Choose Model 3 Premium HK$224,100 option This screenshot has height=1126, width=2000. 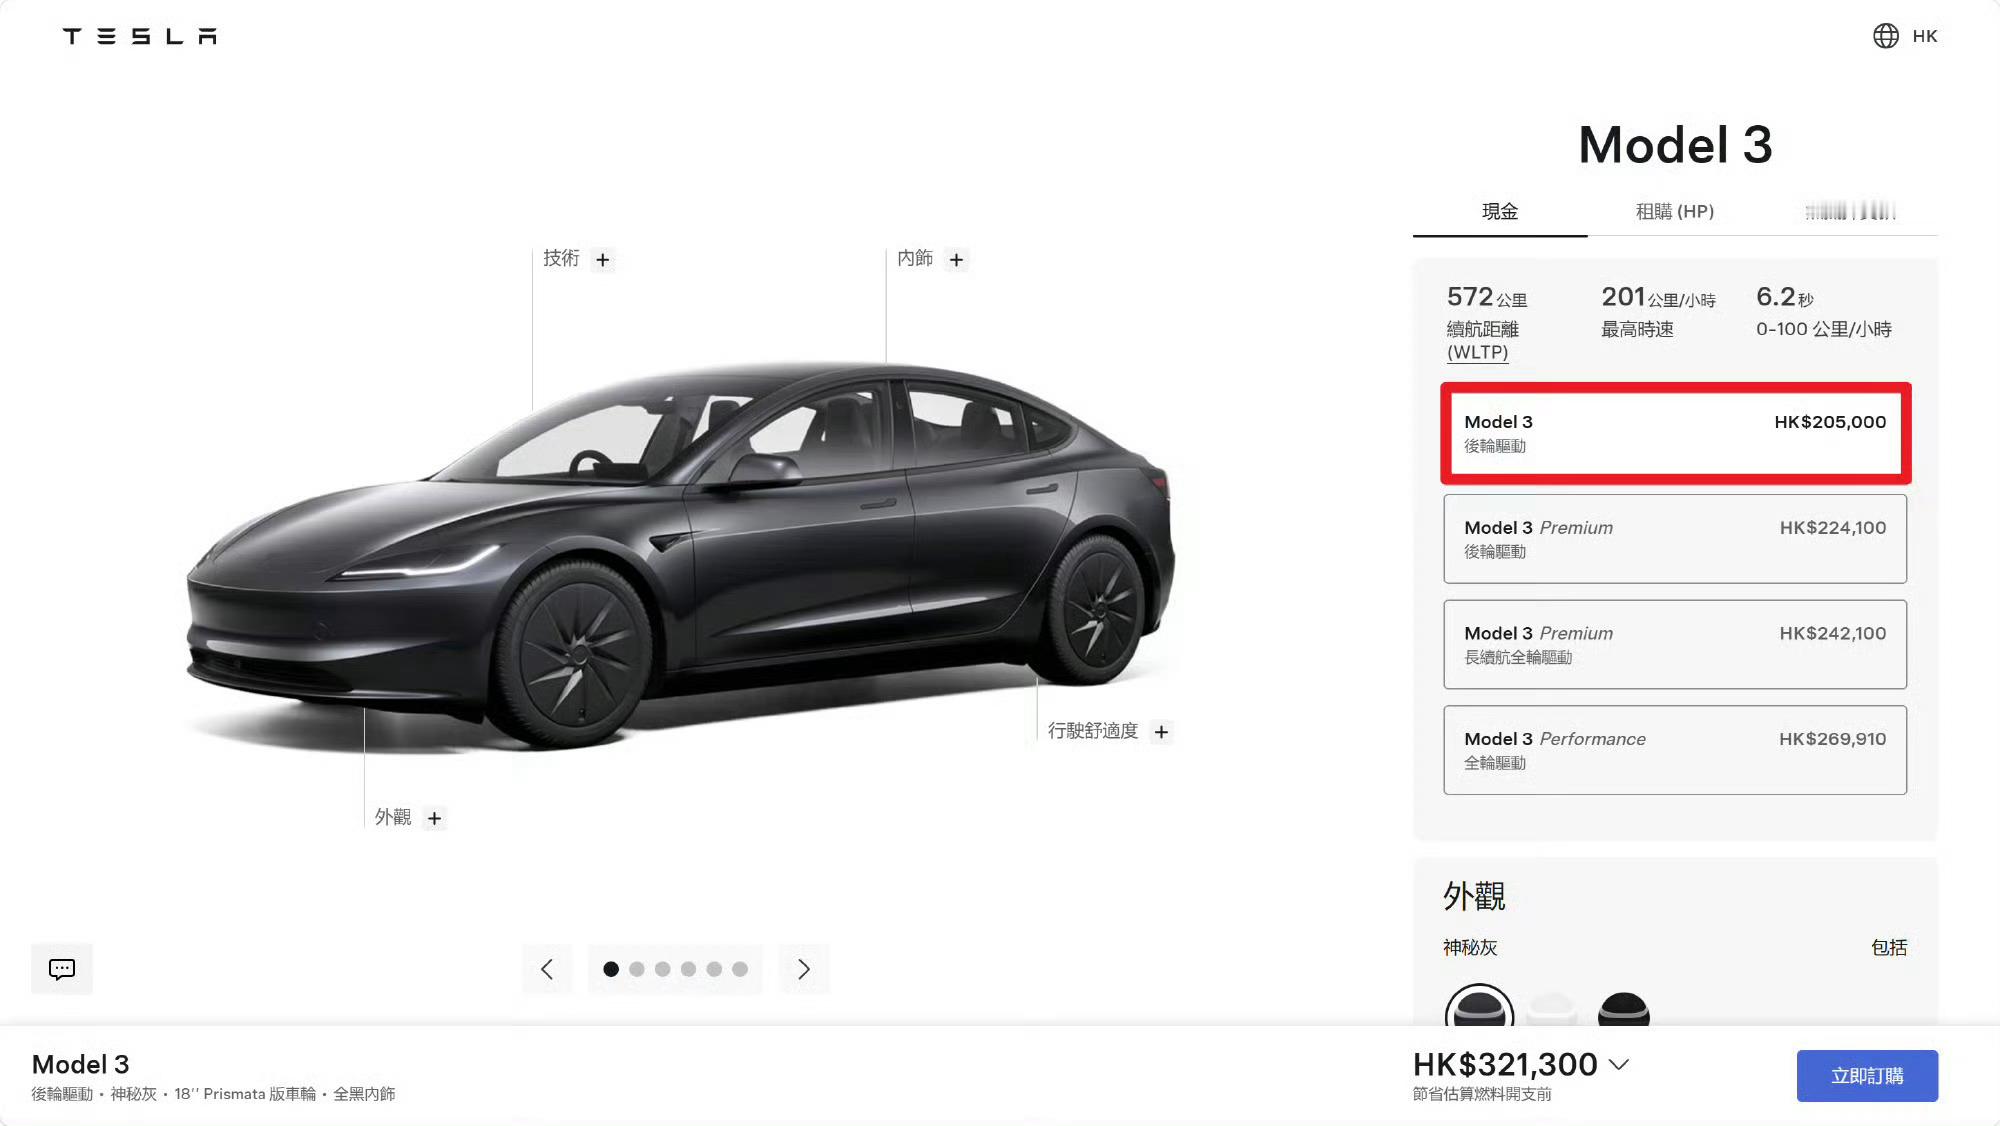tap(1675, 539)
